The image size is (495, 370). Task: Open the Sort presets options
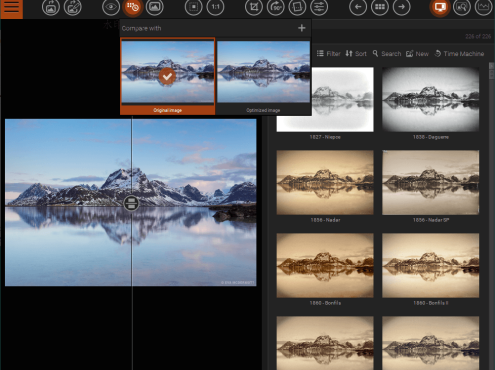coord(356,53)
